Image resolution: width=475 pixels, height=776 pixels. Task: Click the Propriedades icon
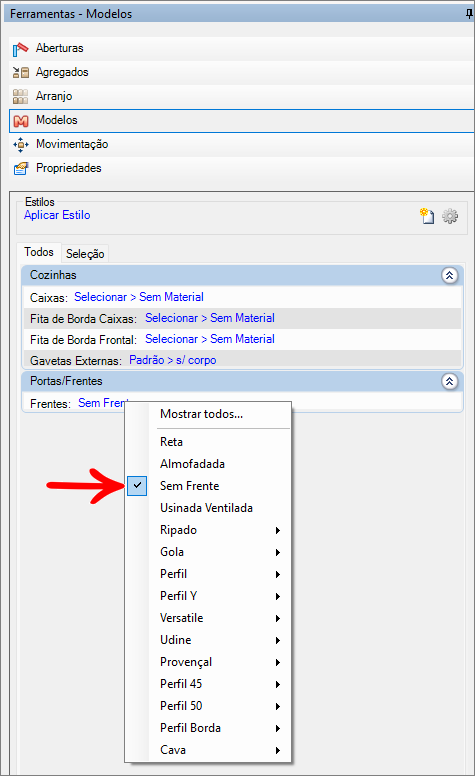[21, 168]
